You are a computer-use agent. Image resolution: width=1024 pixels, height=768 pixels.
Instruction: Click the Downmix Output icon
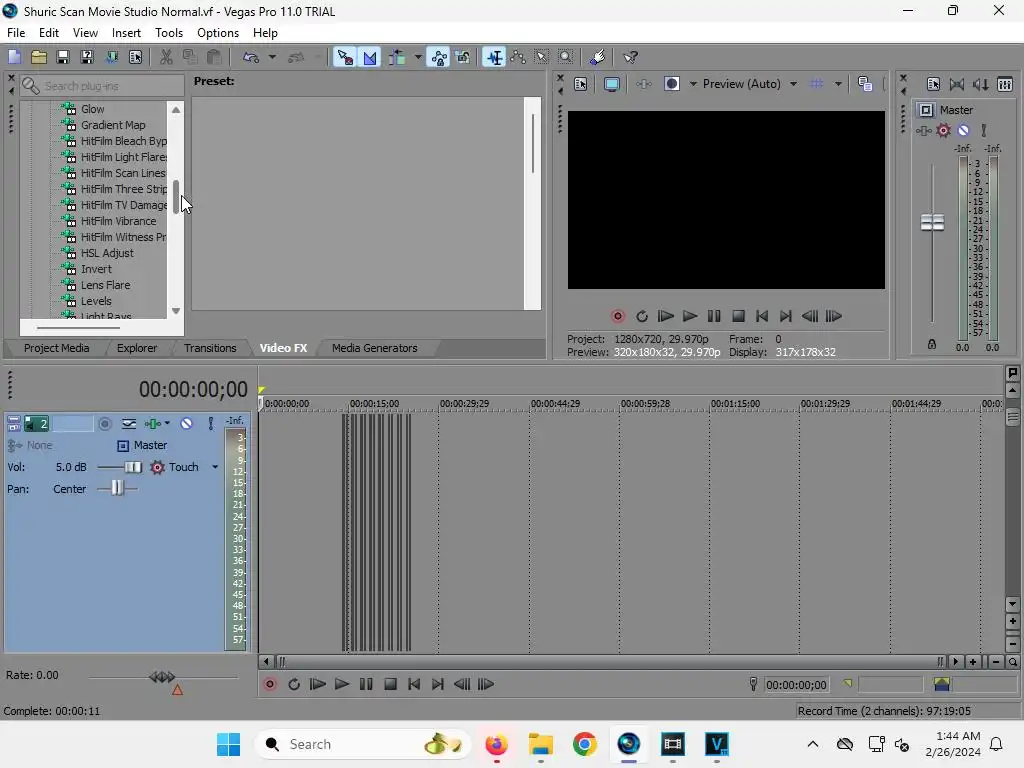coord(957,84)
